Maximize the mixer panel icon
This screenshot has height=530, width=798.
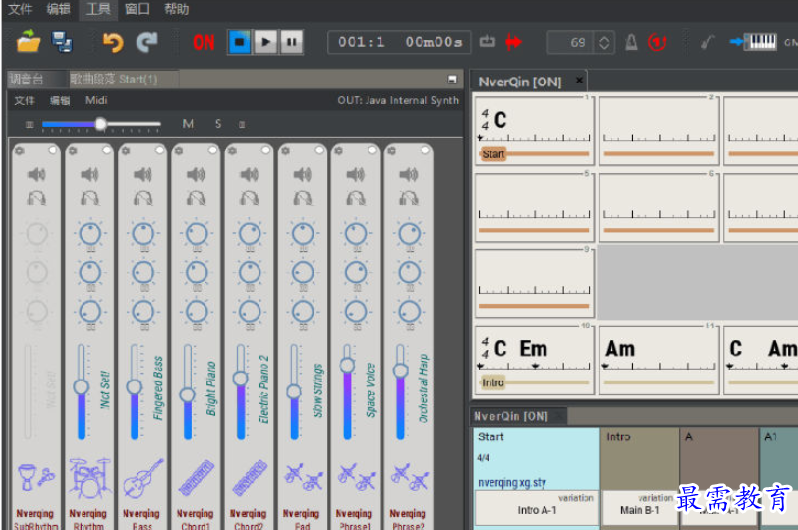point(452,79)
